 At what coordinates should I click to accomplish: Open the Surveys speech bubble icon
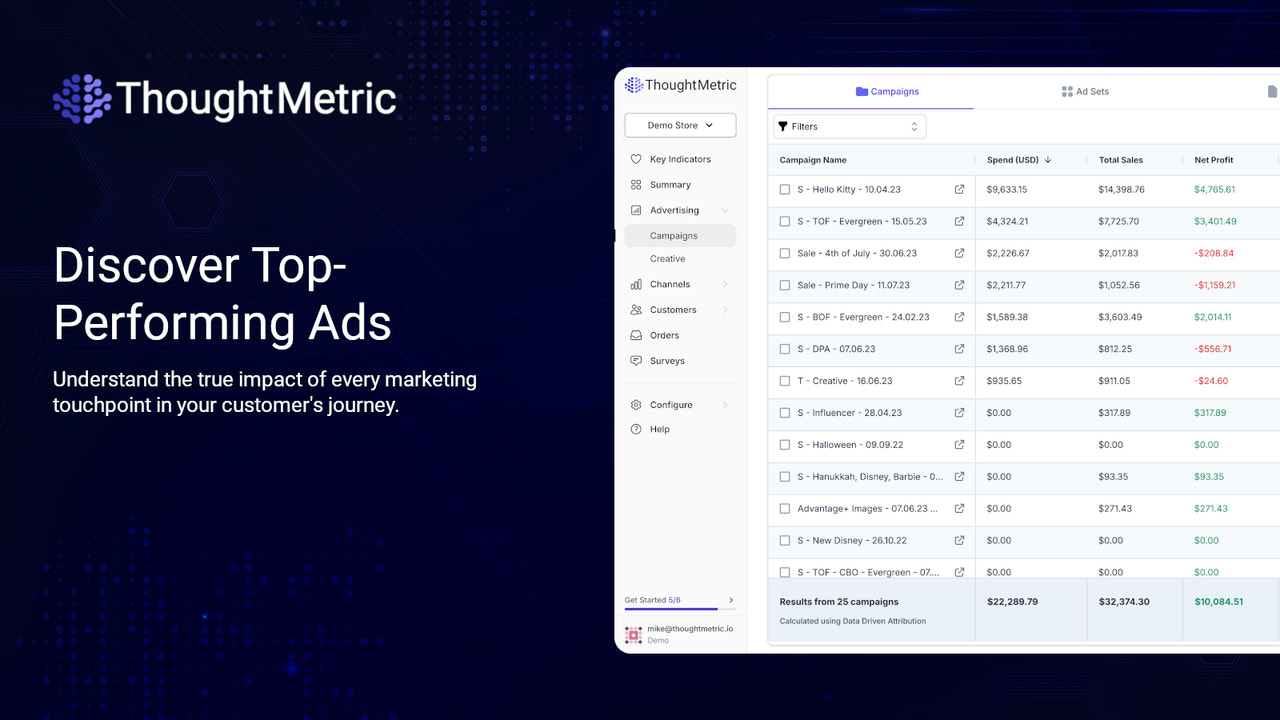click(x=636, y=360)
